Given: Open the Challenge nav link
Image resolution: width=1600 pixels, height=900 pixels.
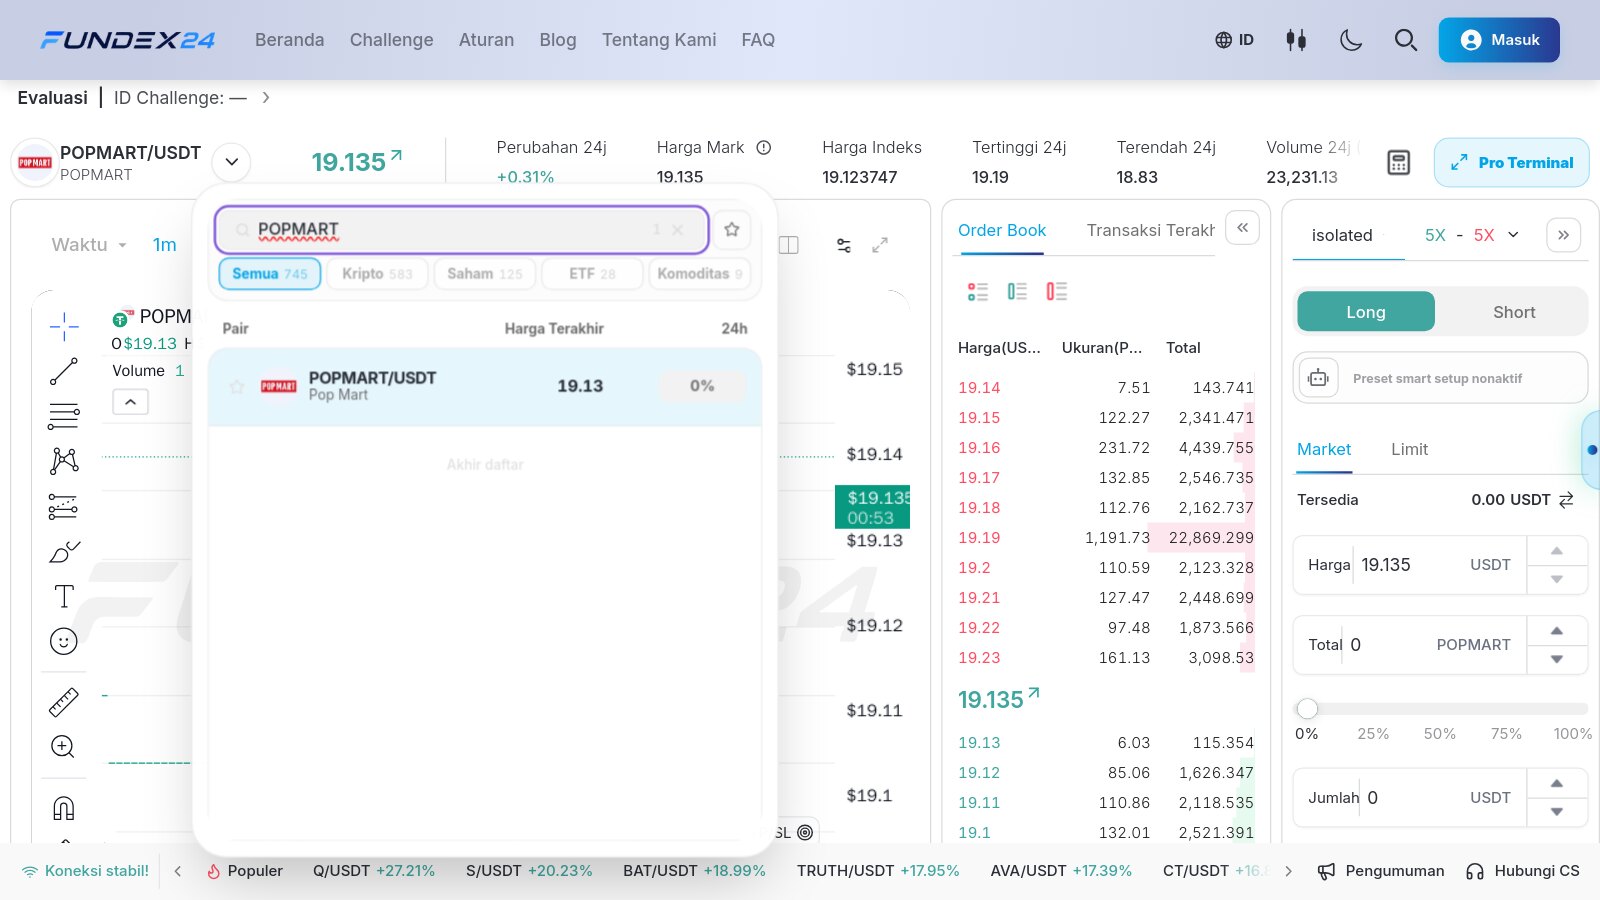Looking at the screenshot, I should click(x=392, y=40).
